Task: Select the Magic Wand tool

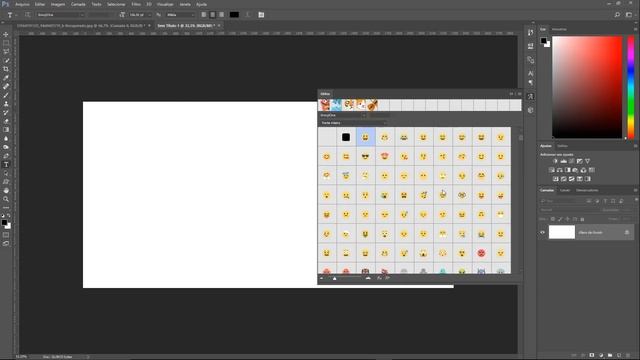Action: click(x=6, y=60)
